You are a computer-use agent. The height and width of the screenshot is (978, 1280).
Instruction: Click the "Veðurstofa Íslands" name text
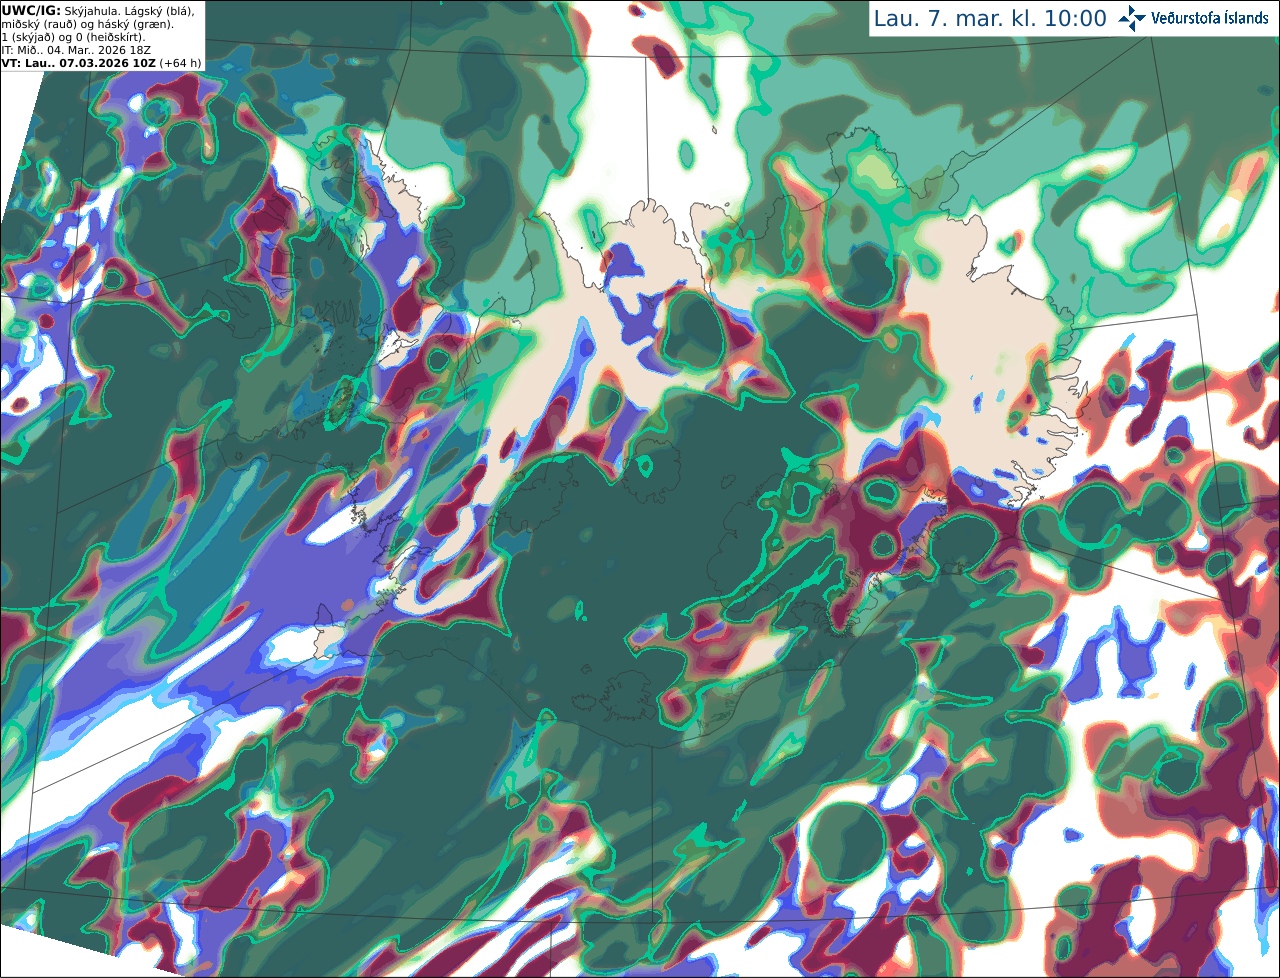(x=1210, y=18)
